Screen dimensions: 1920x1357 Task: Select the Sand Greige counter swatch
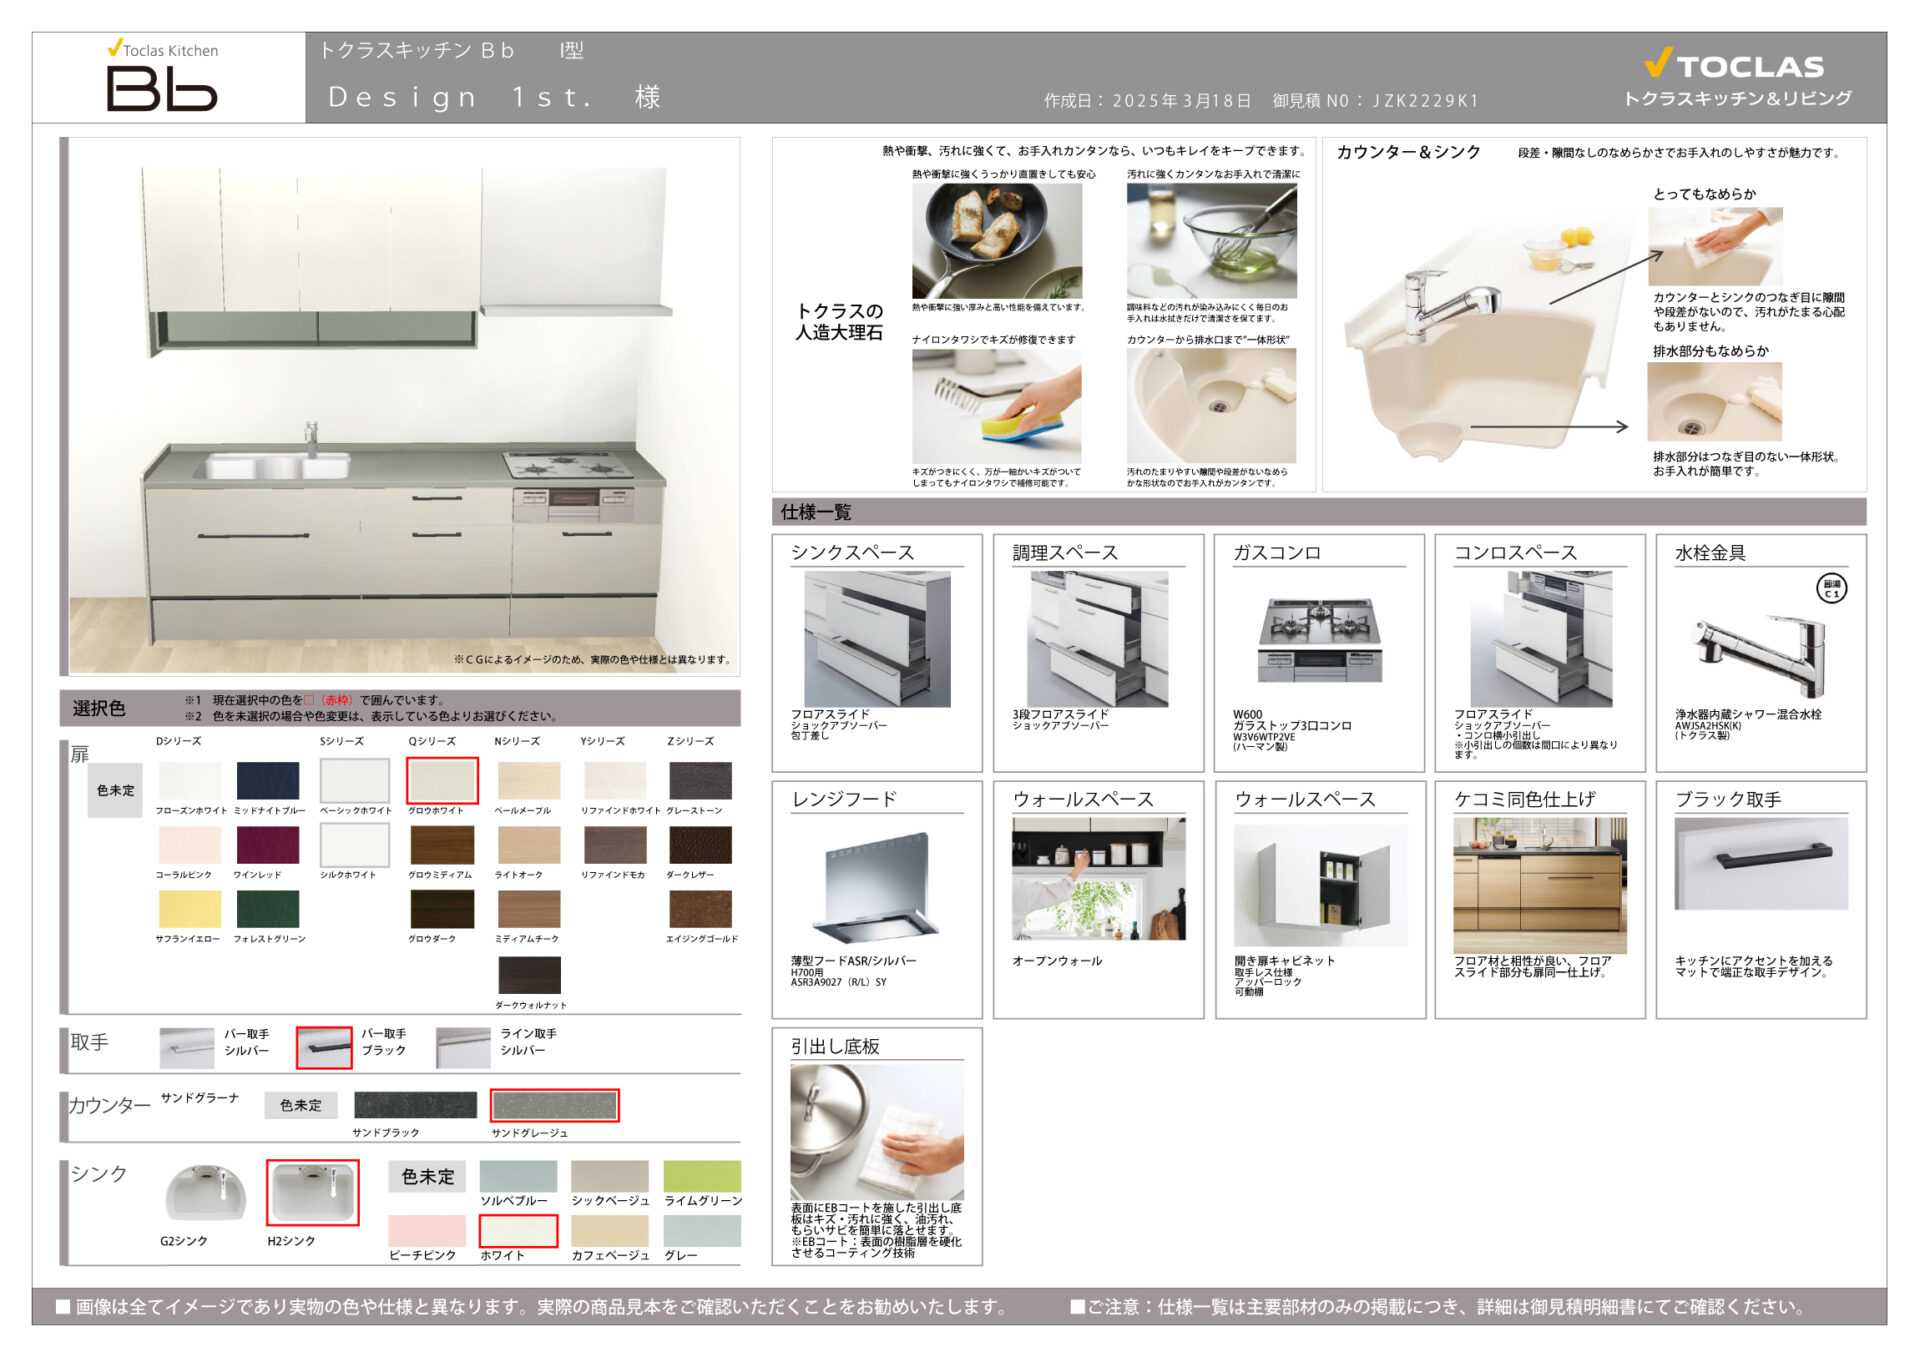tap(554, 1105)
